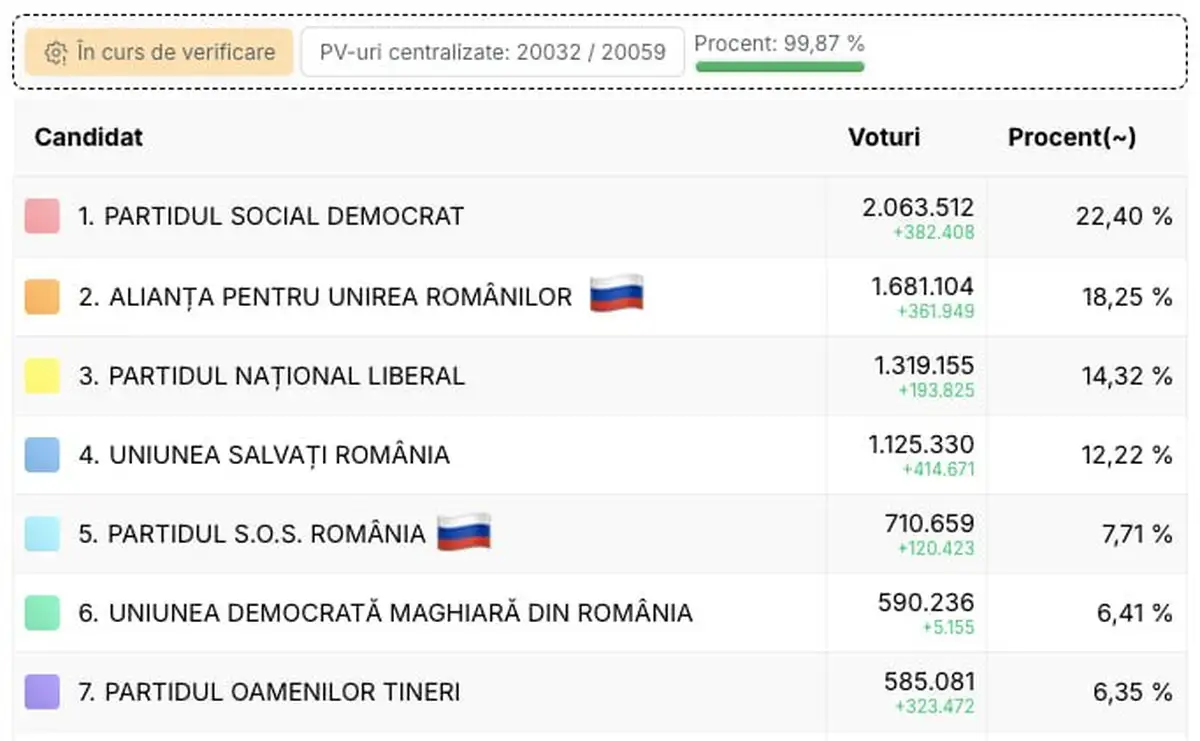Click the Russian flag next to Alianța pentru Unirea Românilor
Viewport: 1200px width, 741px height.
(x=616, y=294)
